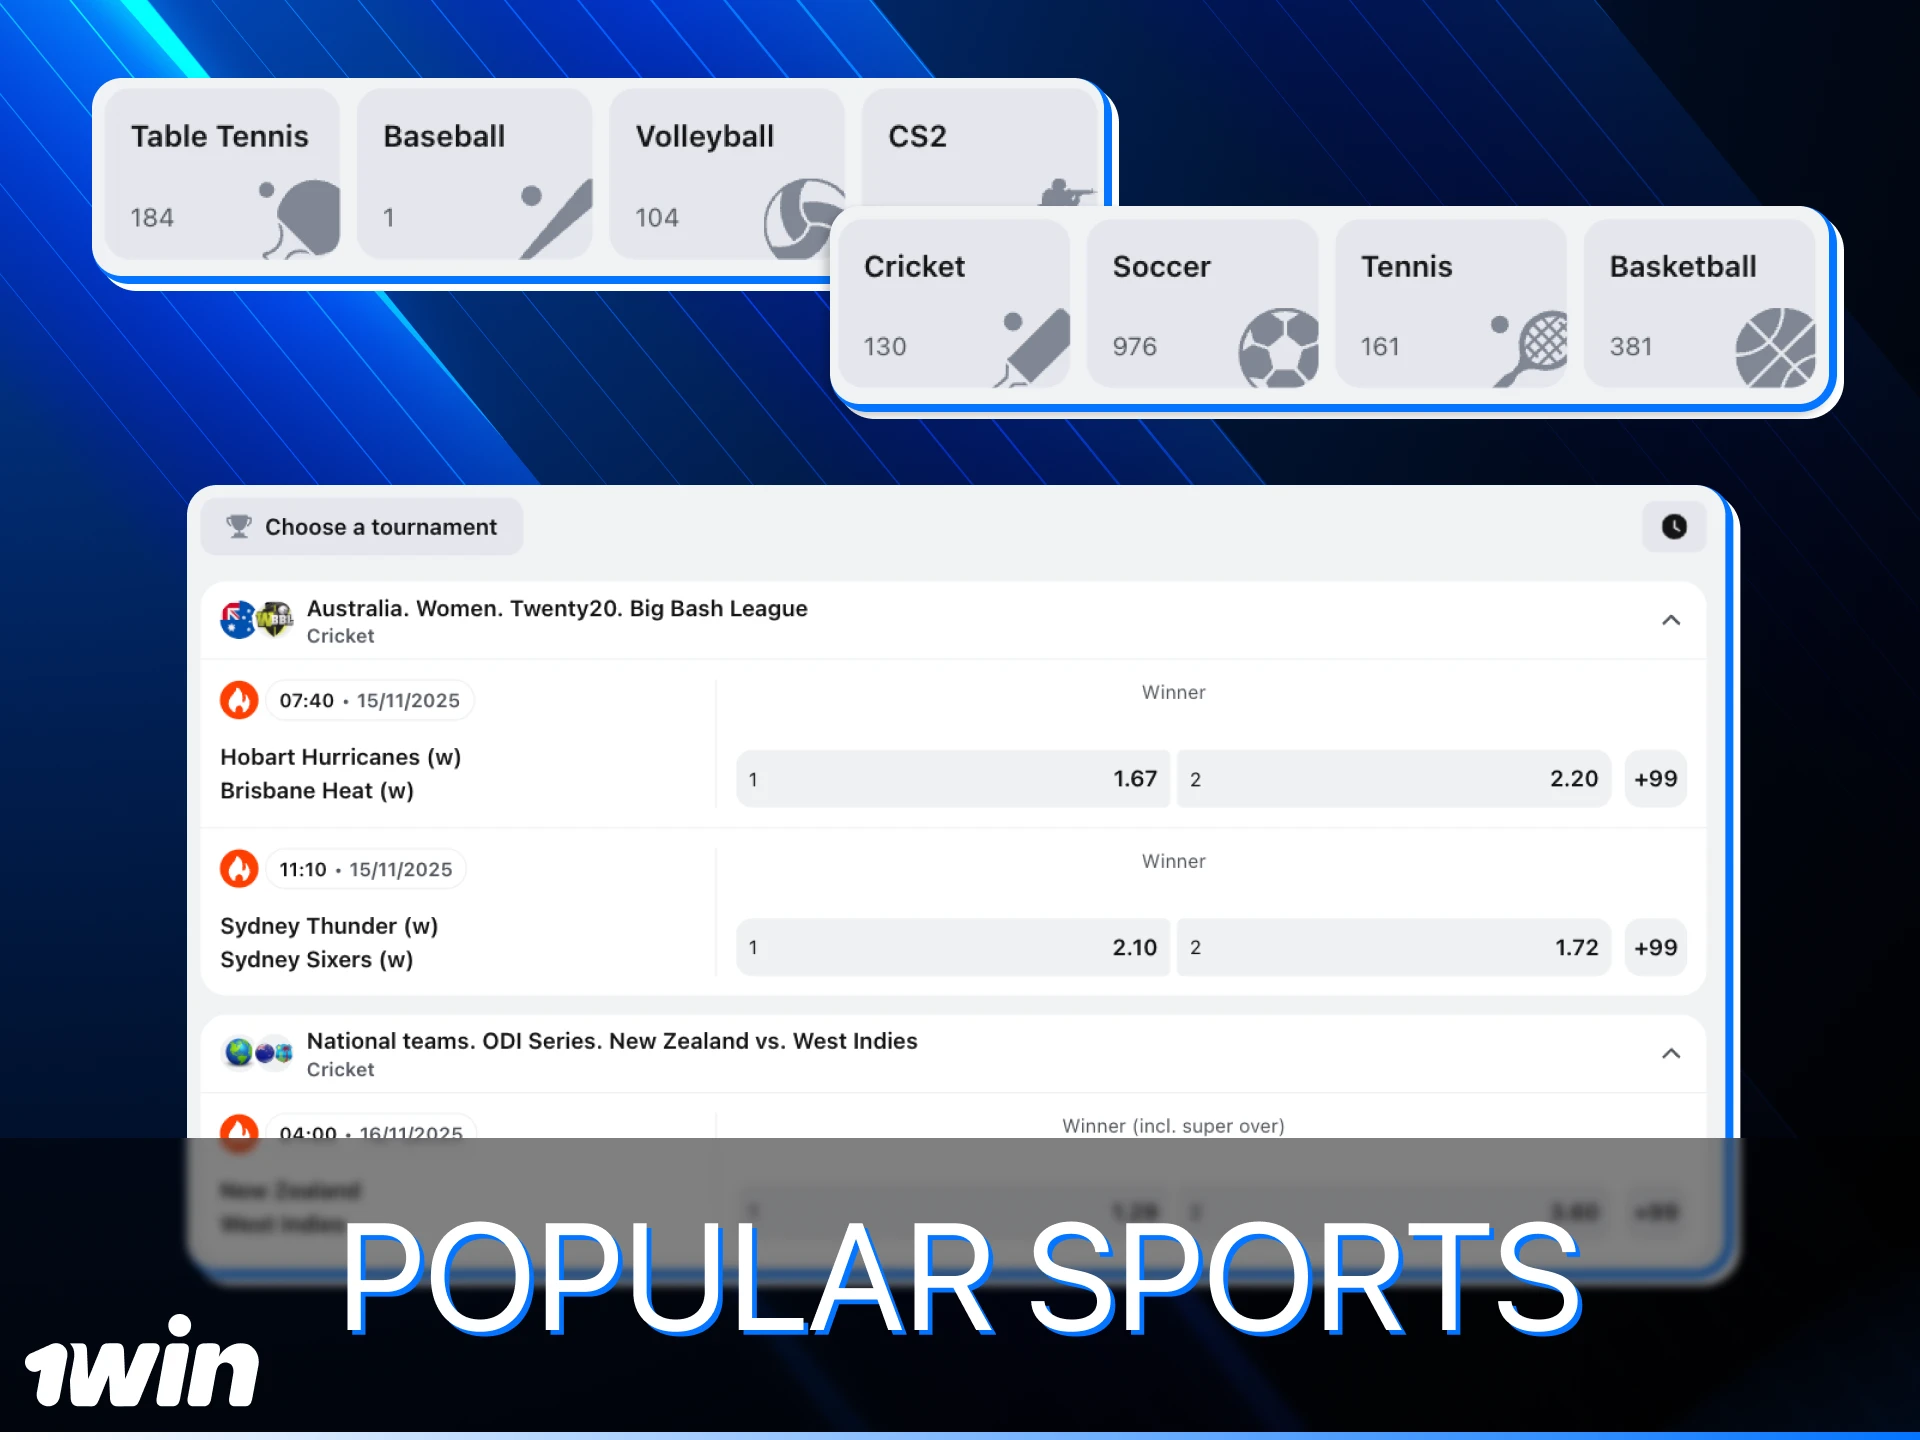Collapse the New Zealand vs West Indies section
1920x1440 pixels.
tap(1671, 1053)
